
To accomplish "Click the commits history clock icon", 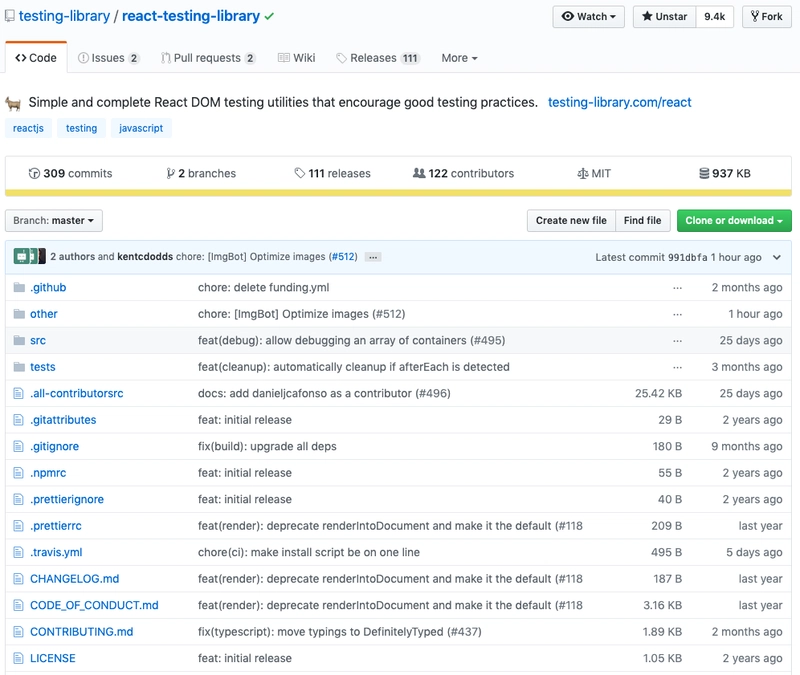I will (x=34, y=174).
